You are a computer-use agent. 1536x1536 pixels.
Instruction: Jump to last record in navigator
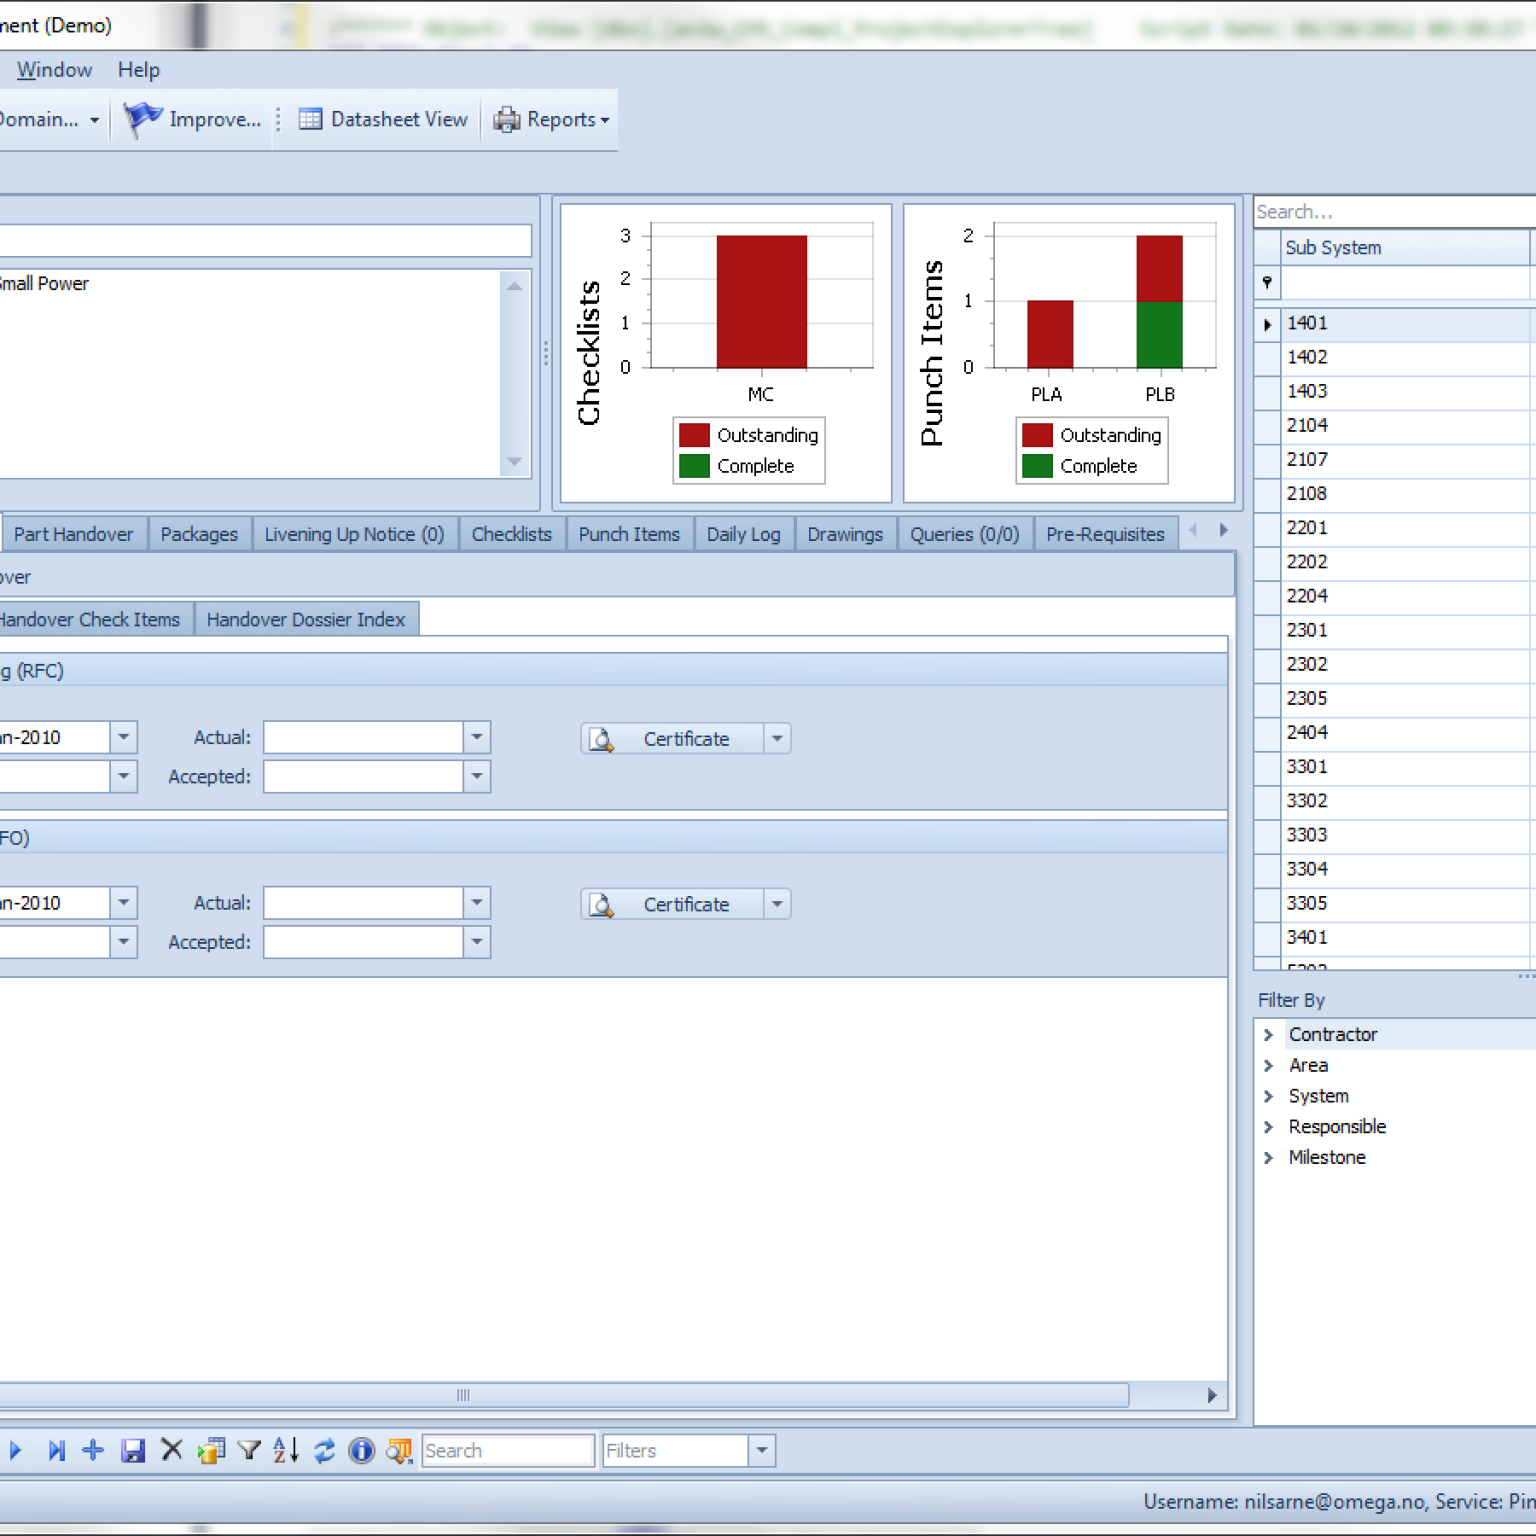coord(56,1450)
